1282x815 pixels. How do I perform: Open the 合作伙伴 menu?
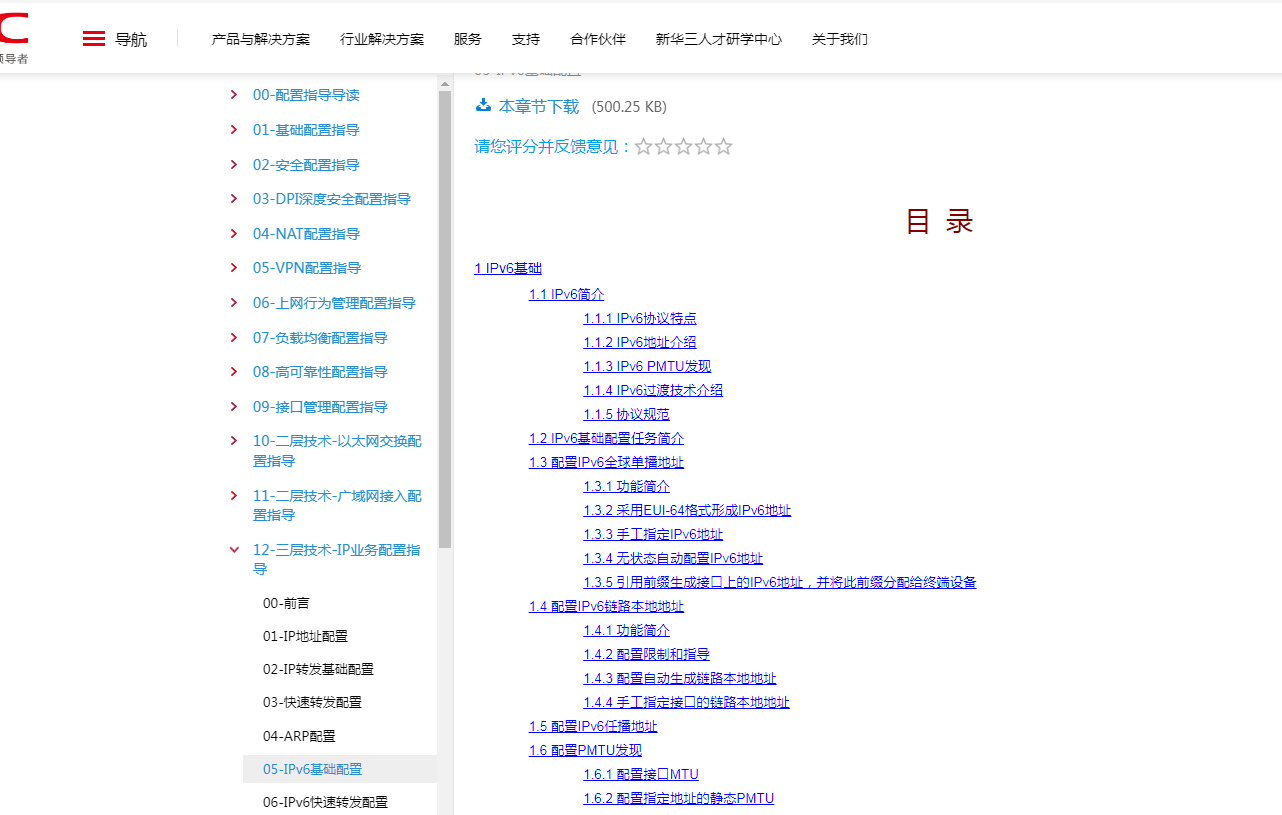(598, 39)
